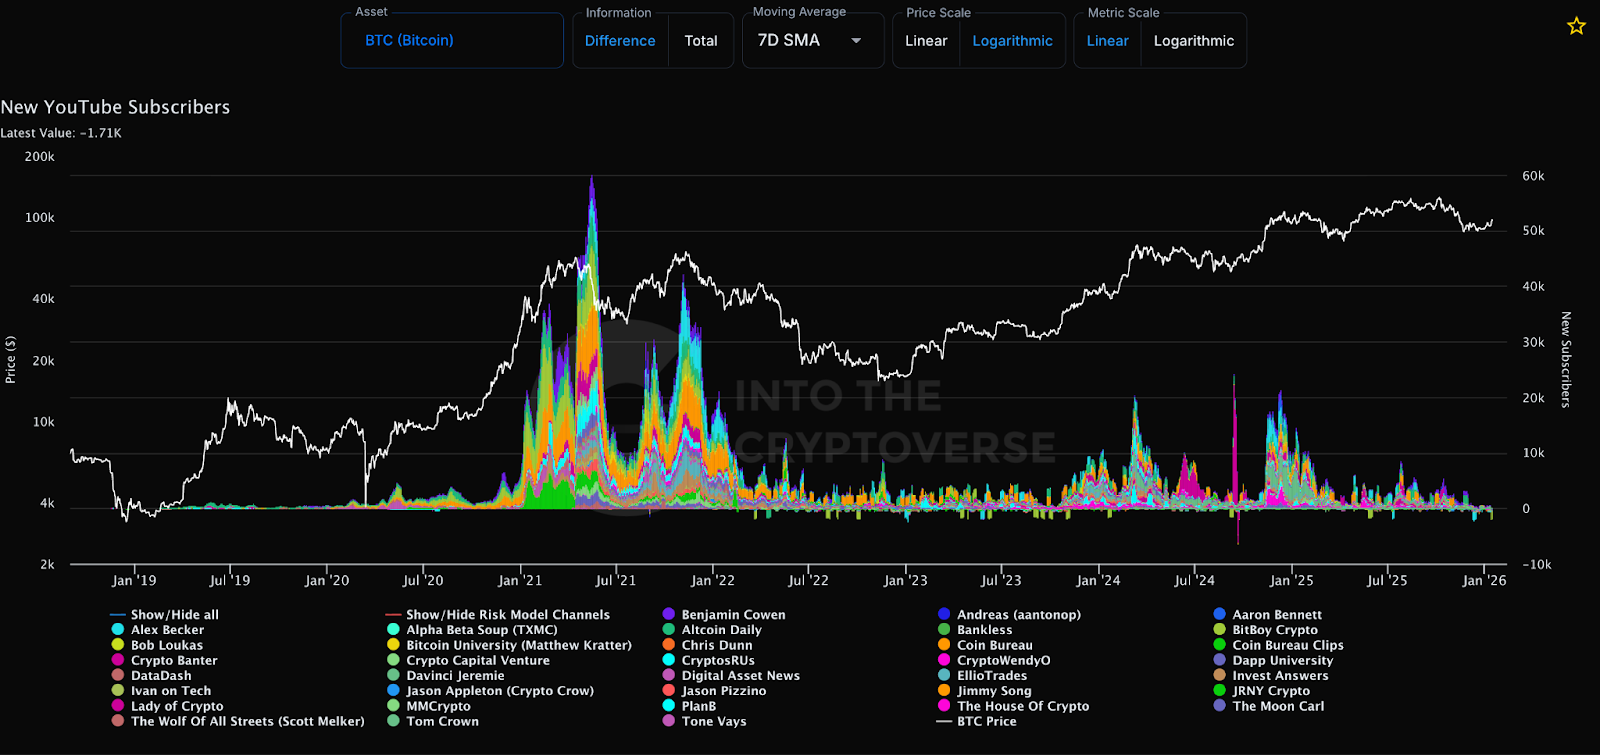Click the yellow star favorite icon

[x=1576, y=26]
